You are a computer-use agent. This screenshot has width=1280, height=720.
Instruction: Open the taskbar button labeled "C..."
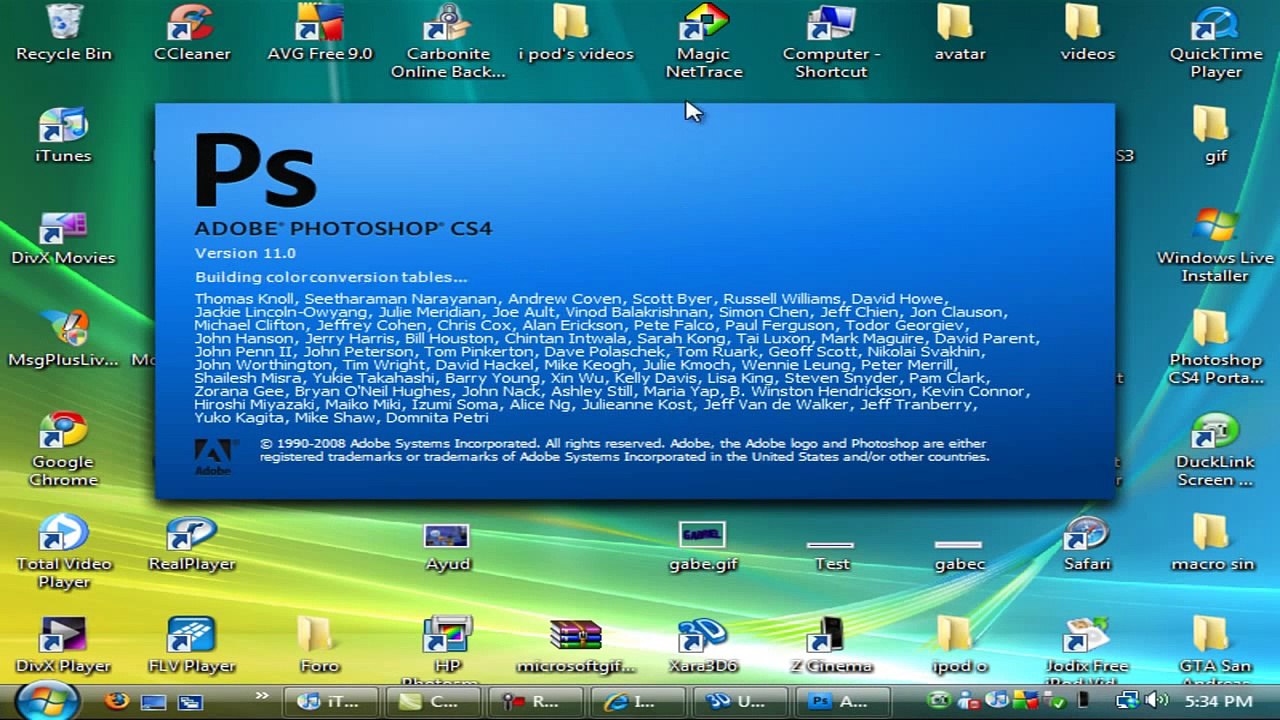click(x=433, y=701)
